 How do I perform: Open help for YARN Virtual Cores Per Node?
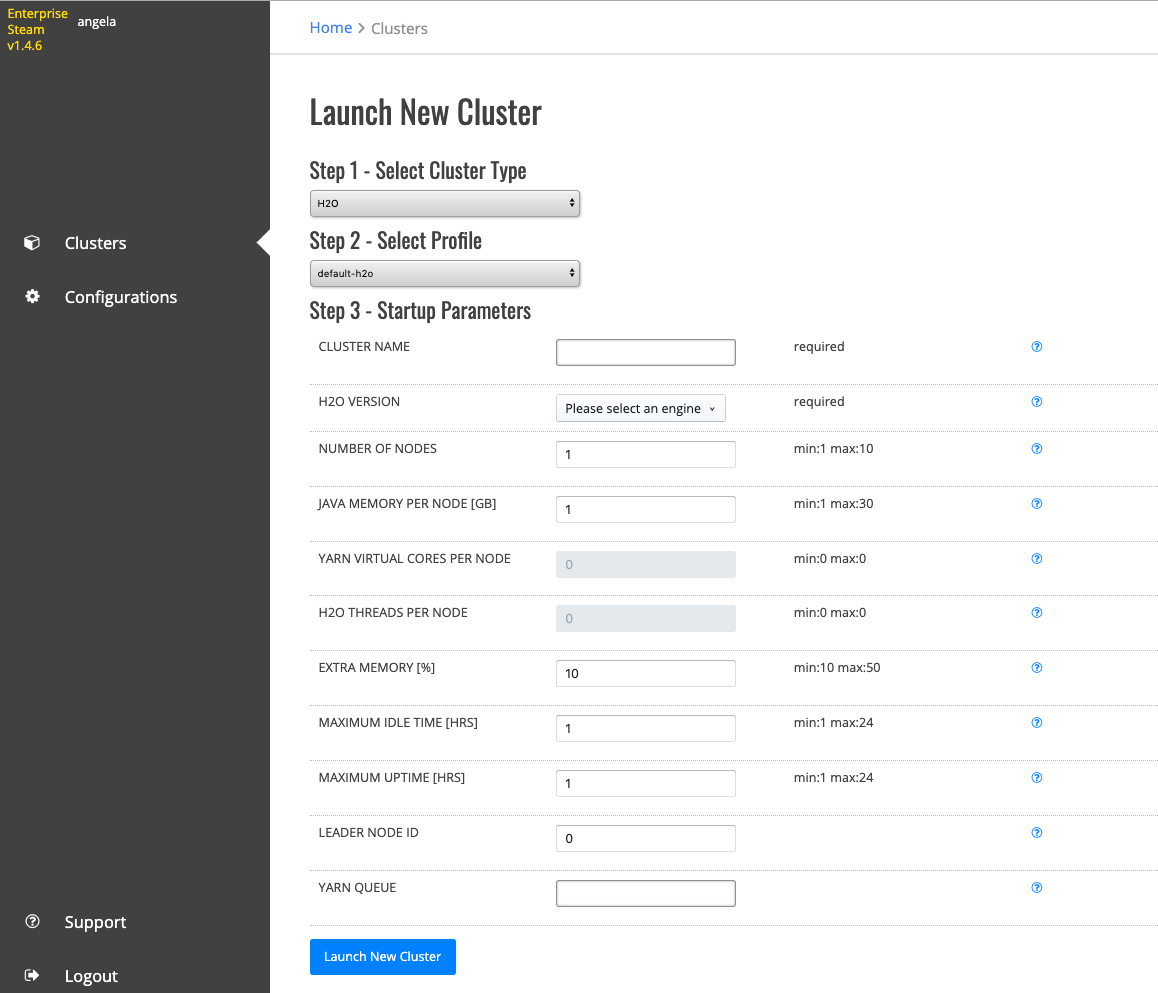click(1037, 559)
